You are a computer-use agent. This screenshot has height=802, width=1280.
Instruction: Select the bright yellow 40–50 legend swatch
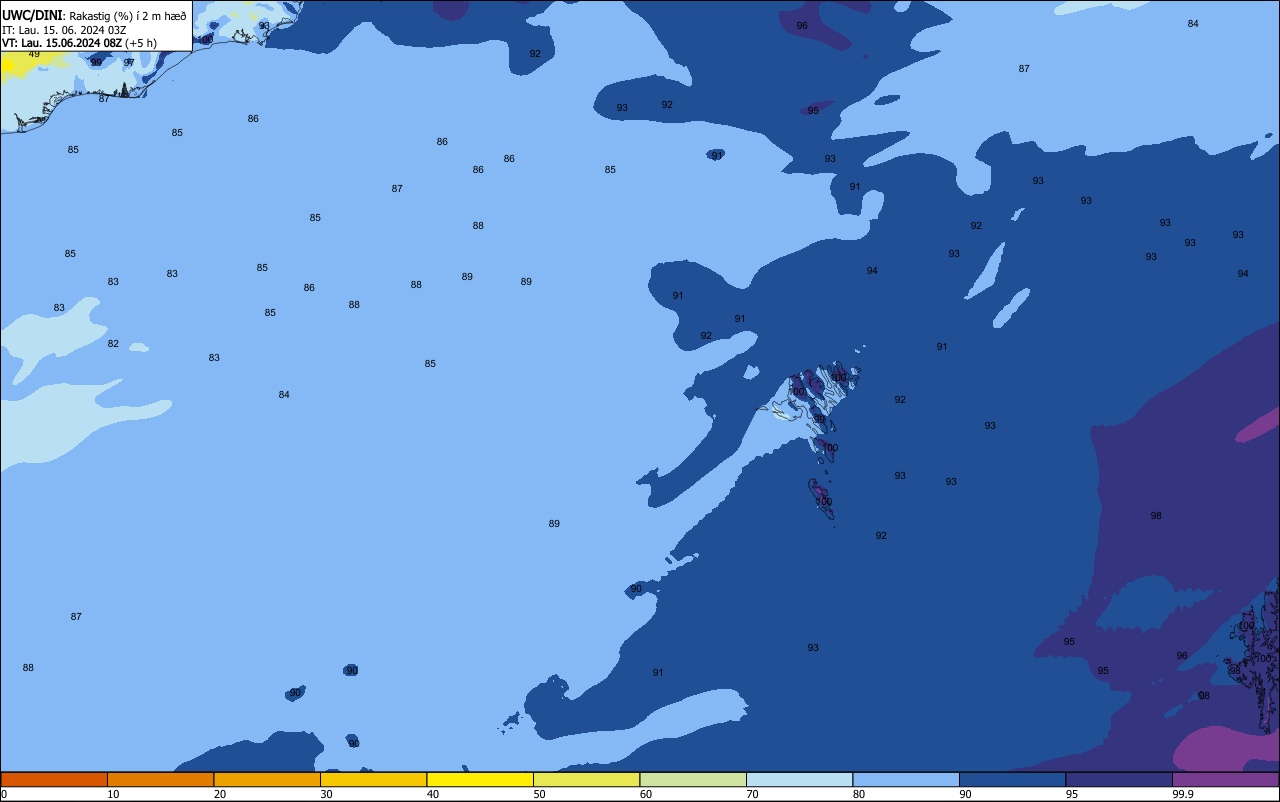(x=480, y=779)
